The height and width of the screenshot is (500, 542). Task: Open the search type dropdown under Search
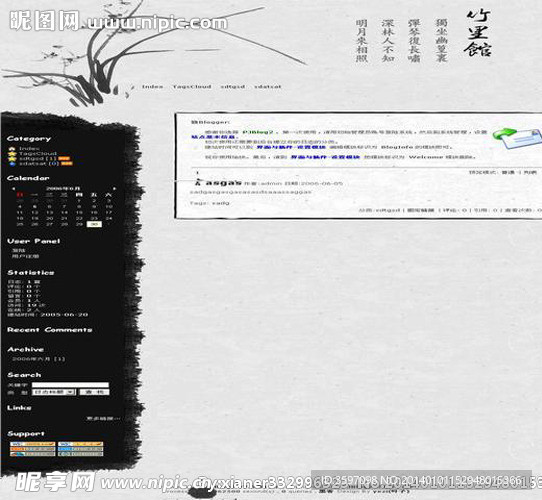[54, 392]
